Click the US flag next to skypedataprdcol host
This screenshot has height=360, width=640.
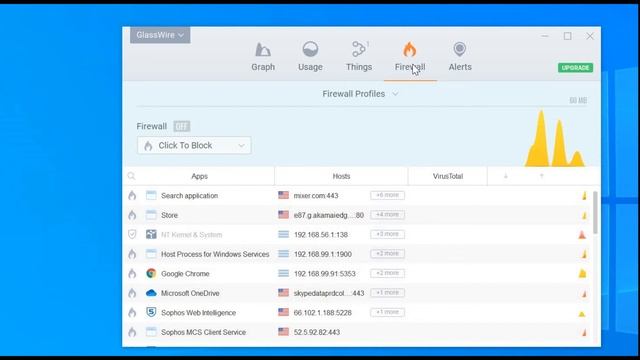283,293
